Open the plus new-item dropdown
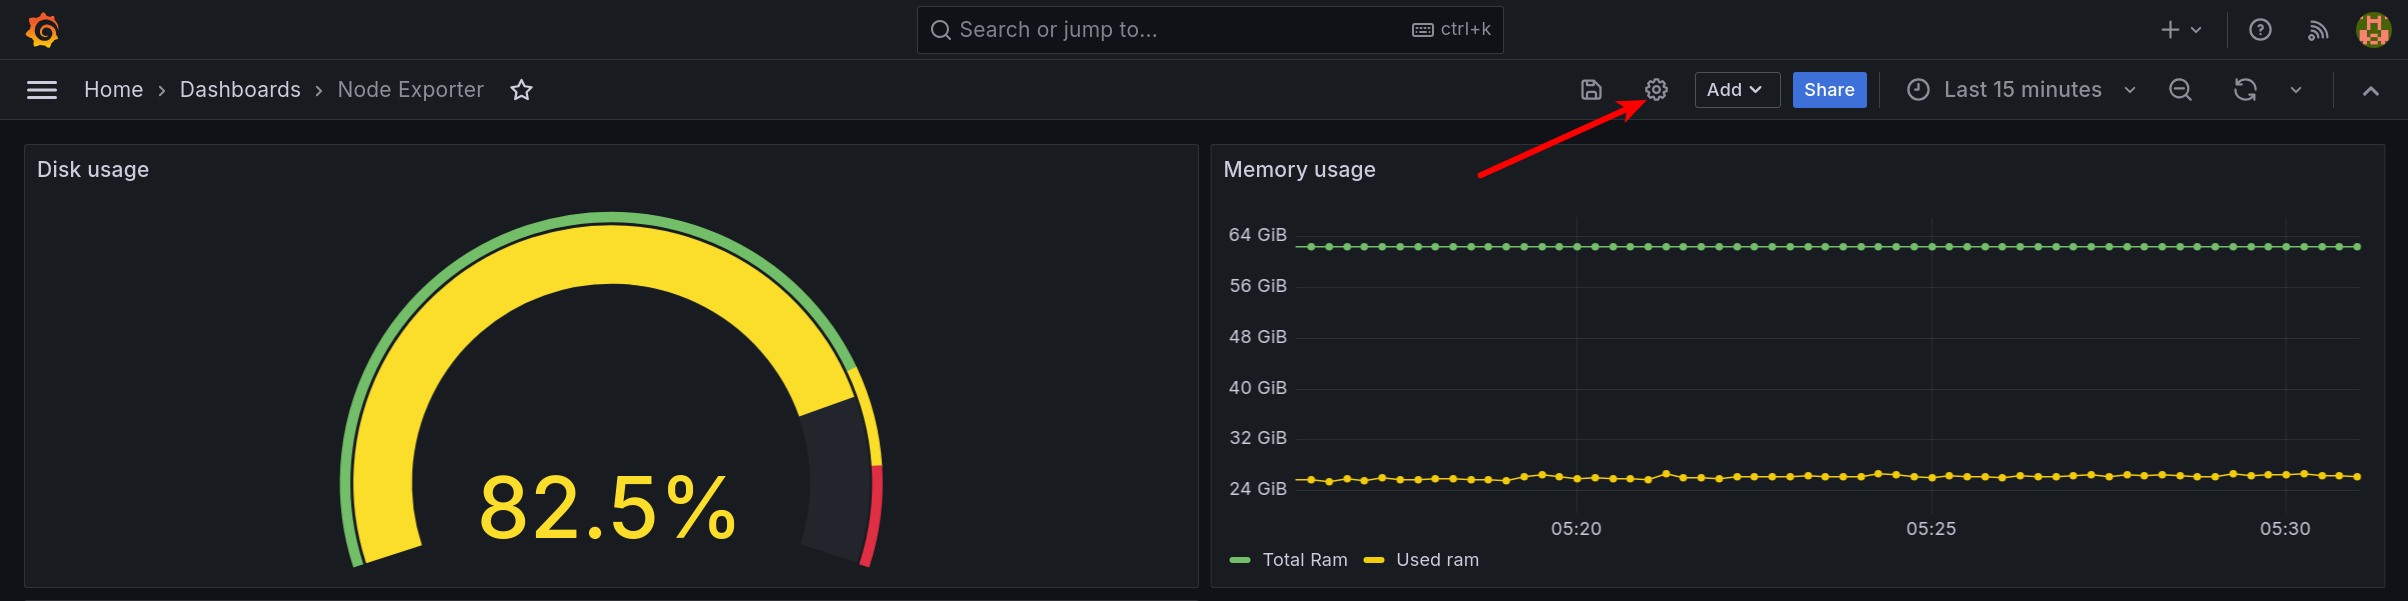This screenshot has width=2408, height=601. click(x=2181, y=30)
